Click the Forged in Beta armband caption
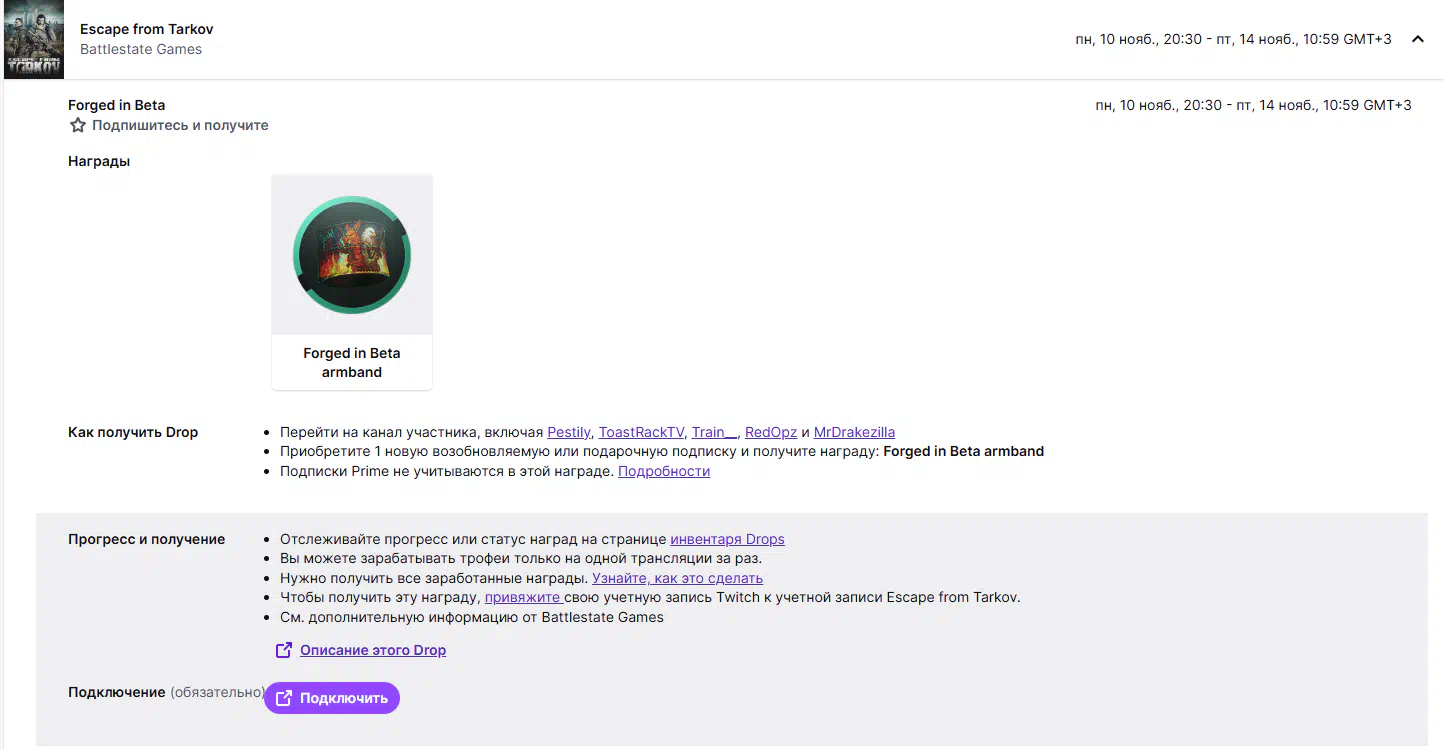 click(352, 363)
